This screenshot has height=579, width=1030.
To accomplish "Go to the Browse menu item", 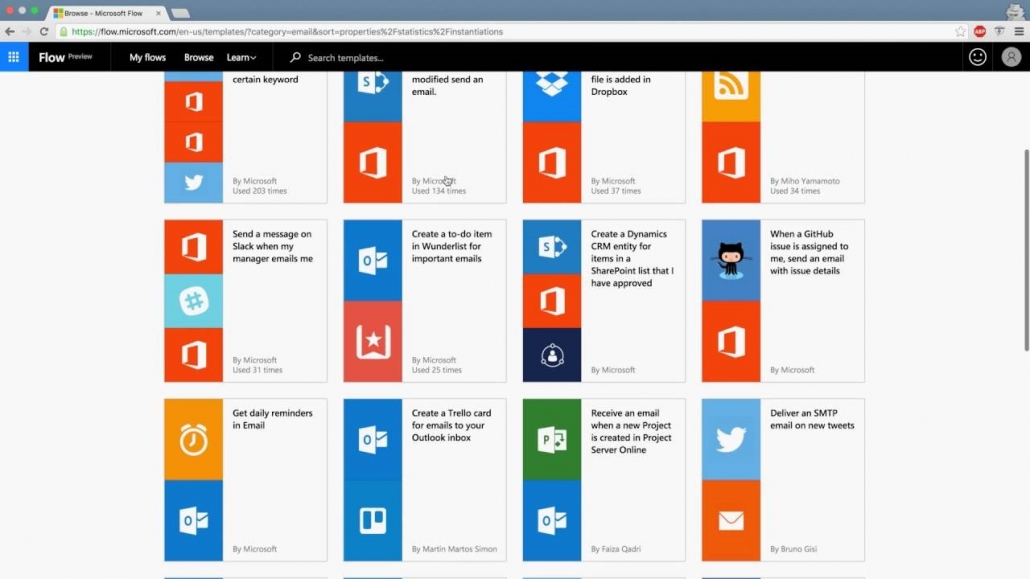I will pos(199,58).
